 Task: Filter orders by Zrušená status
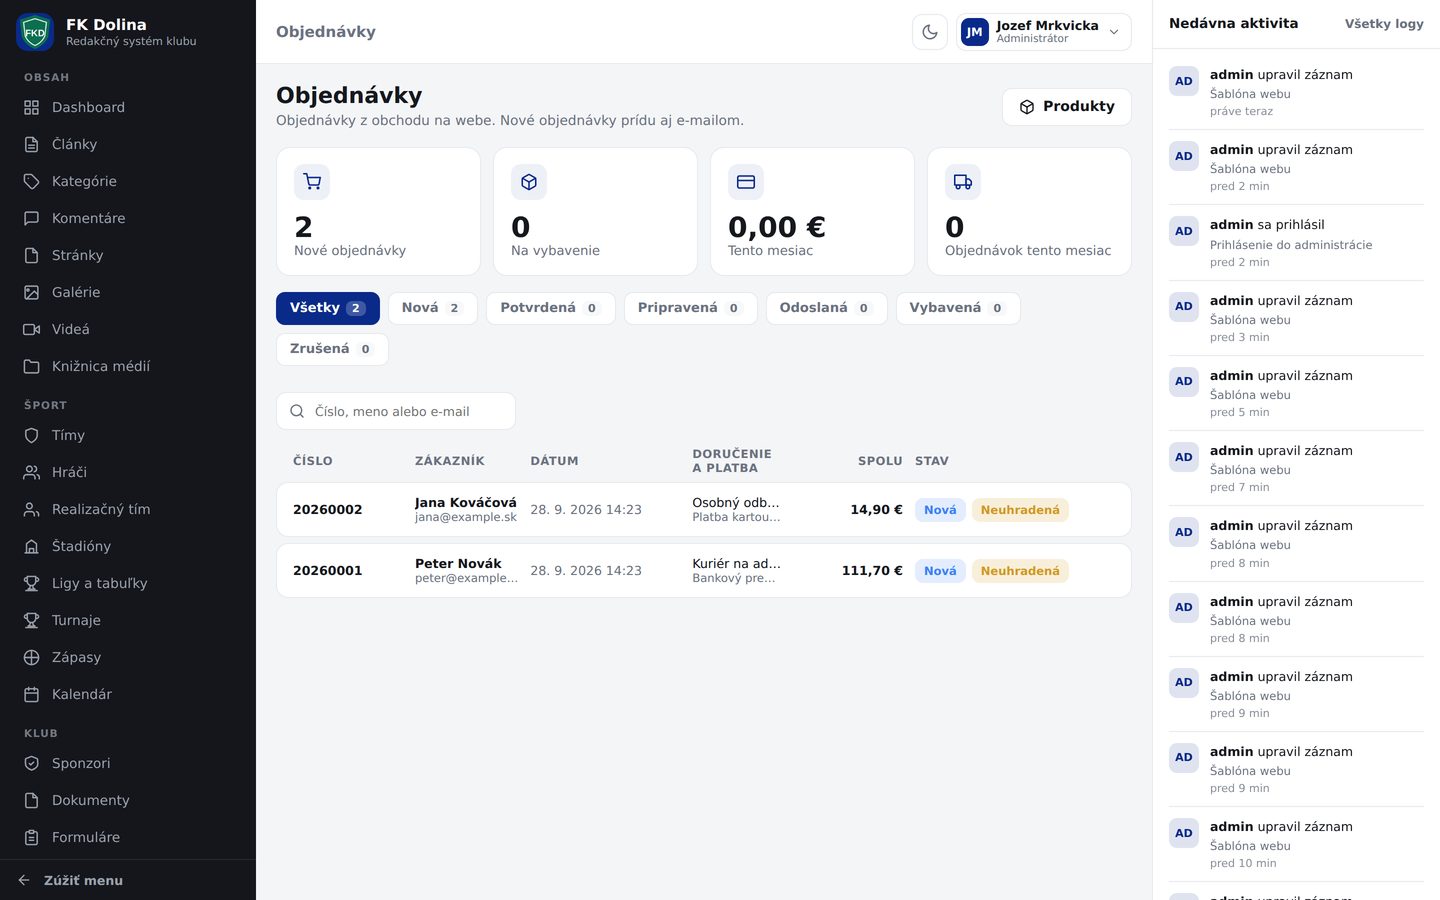pos(332,349)
